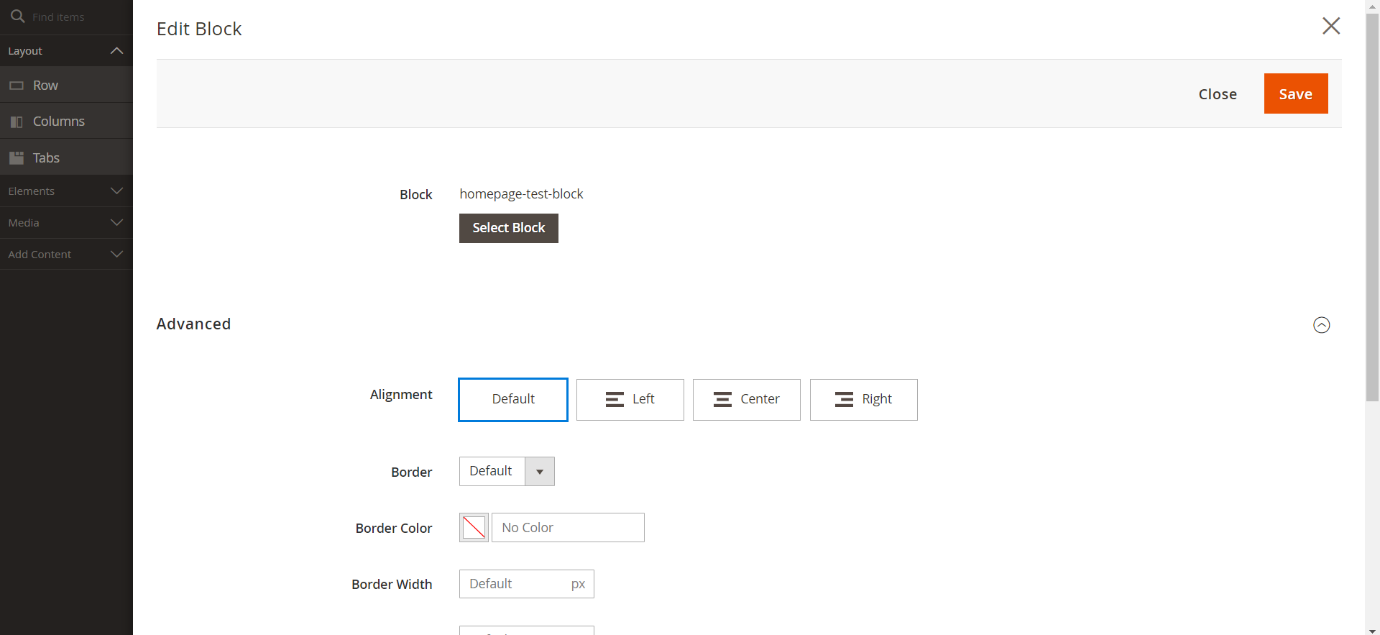Select the Row layout icon

(x=16, y=86)
